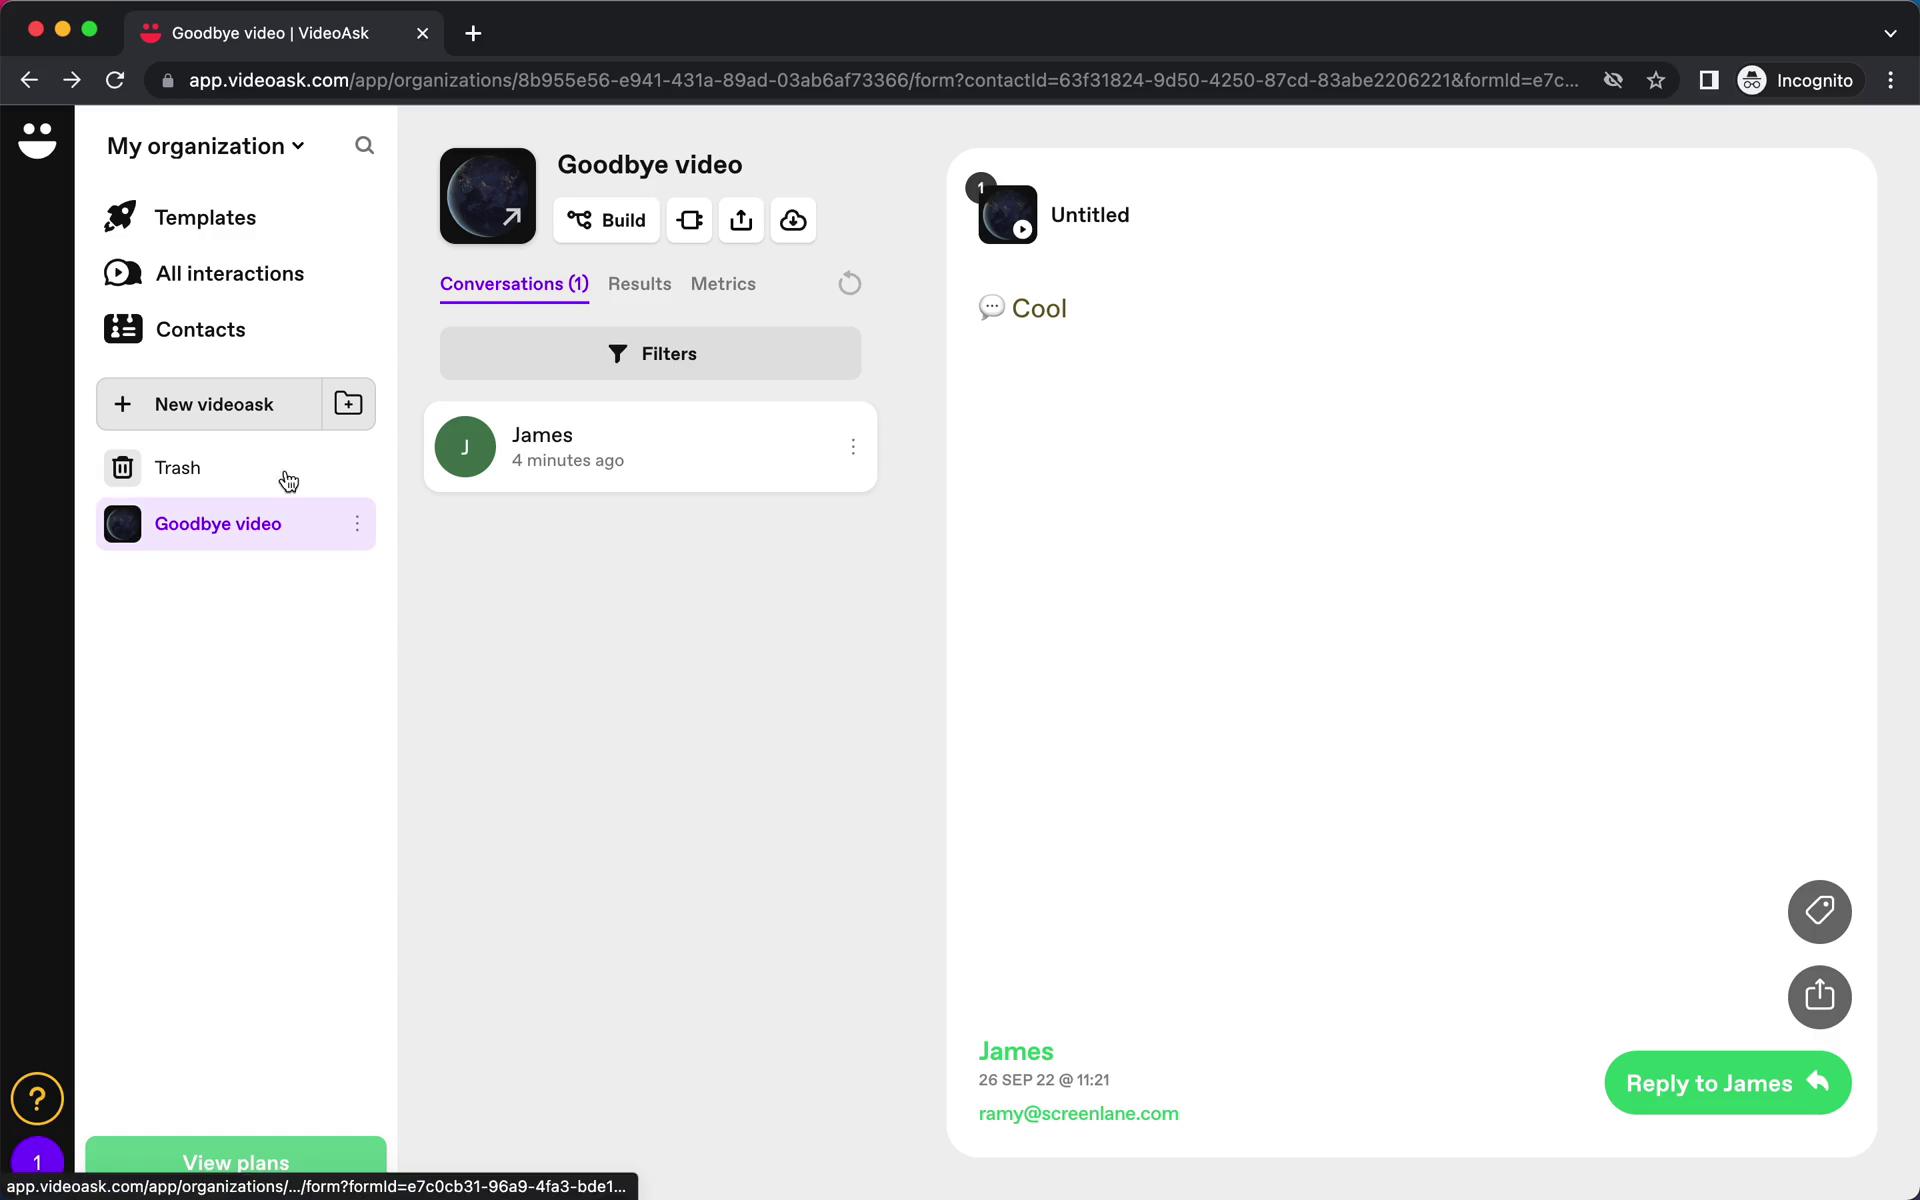The height and width of the screenshot is (1200, 1920).
Task: Select the Conversations tab currently active
Action: [514, 283]
